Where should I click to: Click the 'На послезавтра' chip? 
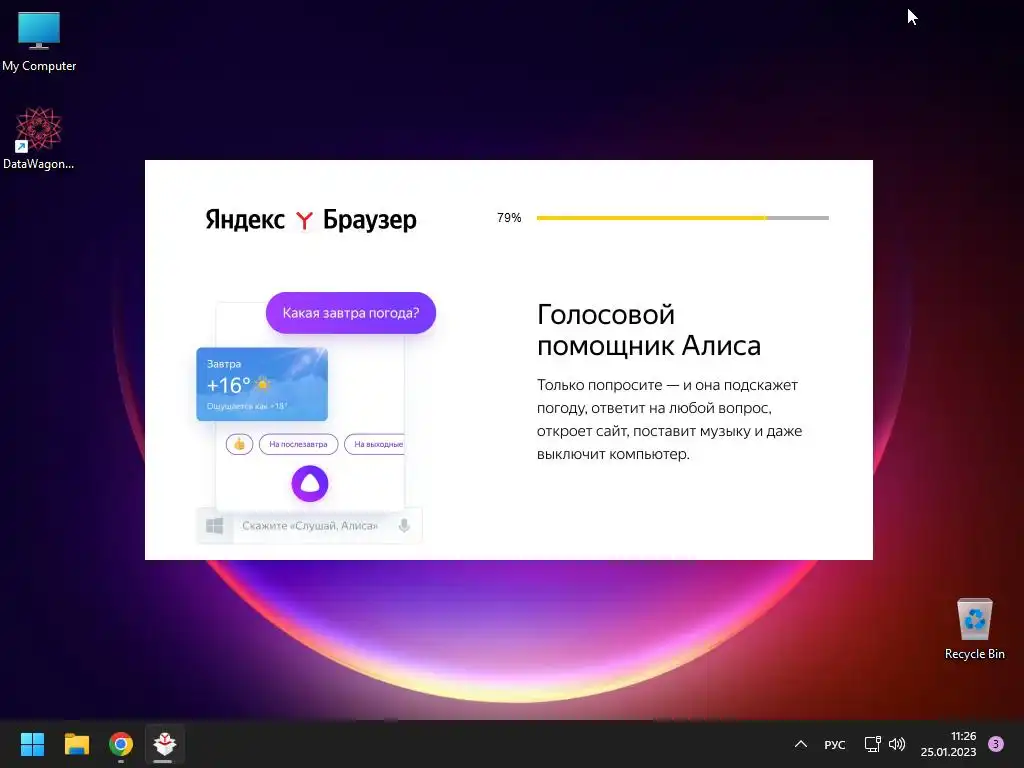point(298,444)
